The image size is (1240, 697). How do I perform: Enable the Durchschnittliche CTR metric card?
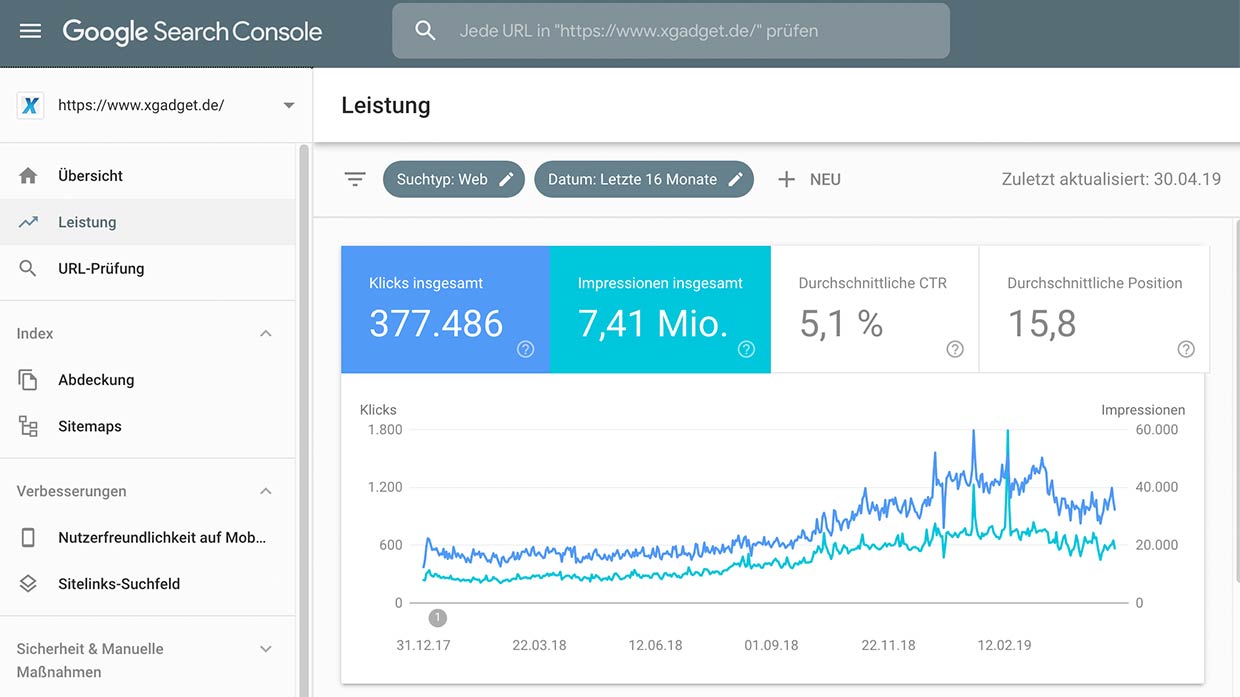(875, 310)
